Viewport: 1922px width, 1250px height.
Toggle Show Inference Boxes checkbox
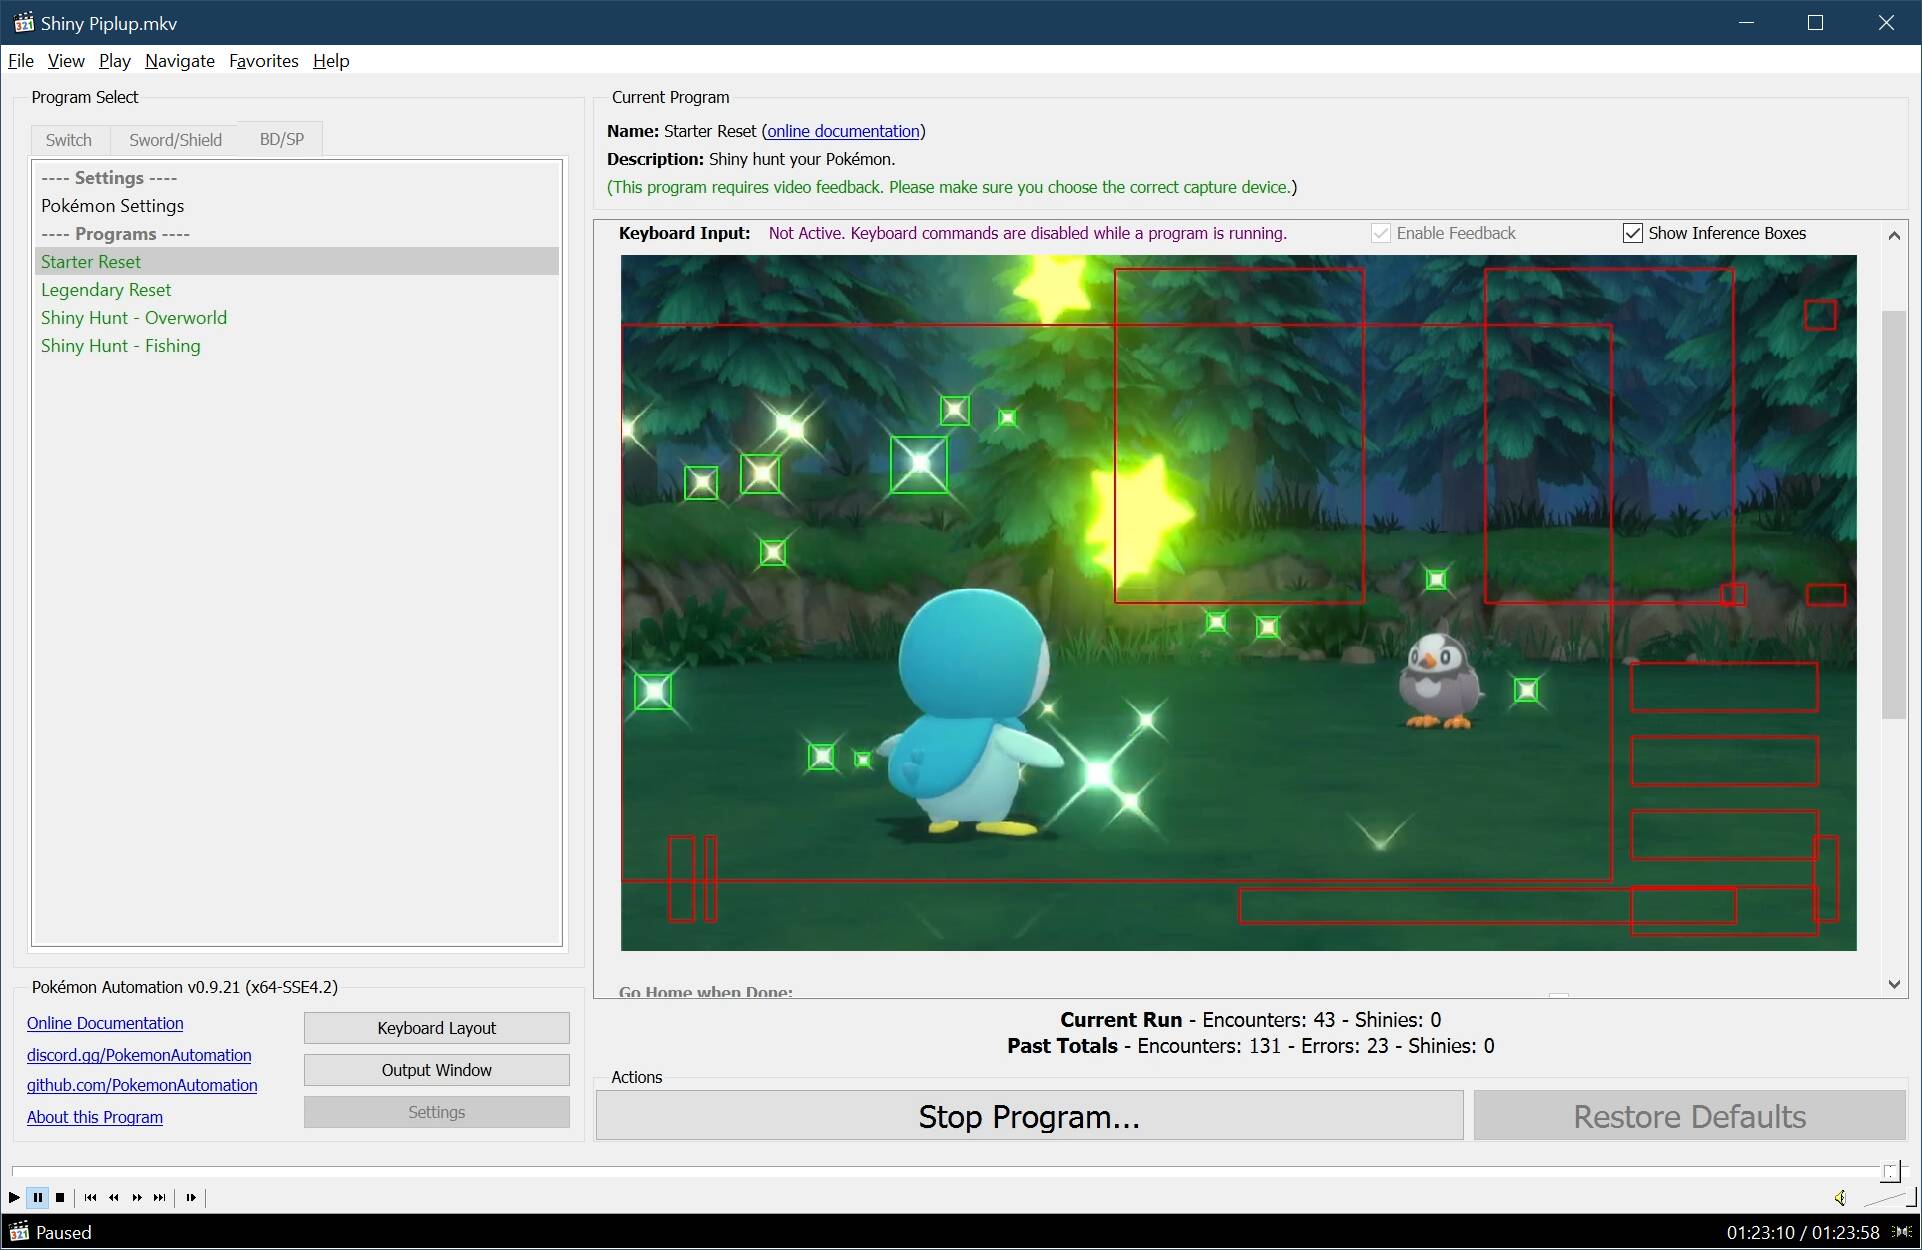1633,233
